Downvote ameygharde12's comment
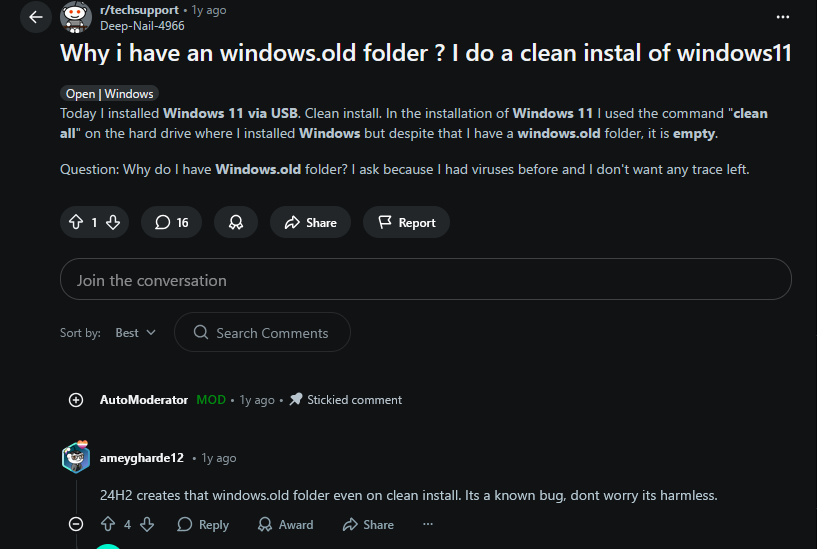817x549 pixels. (x=146, y=524)
